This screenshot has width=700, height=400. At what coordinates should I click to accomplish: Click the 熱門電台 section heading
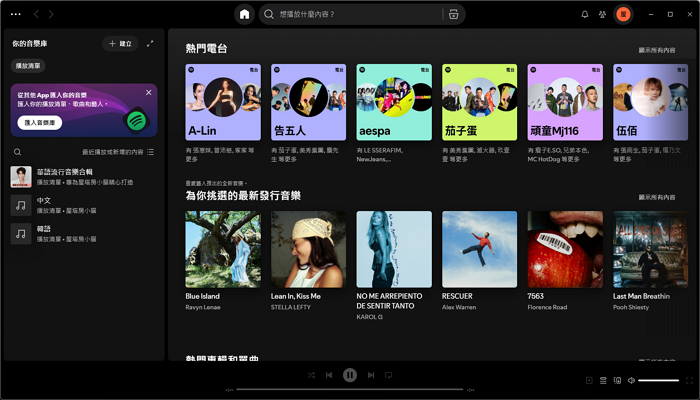(x=206, y=49)
